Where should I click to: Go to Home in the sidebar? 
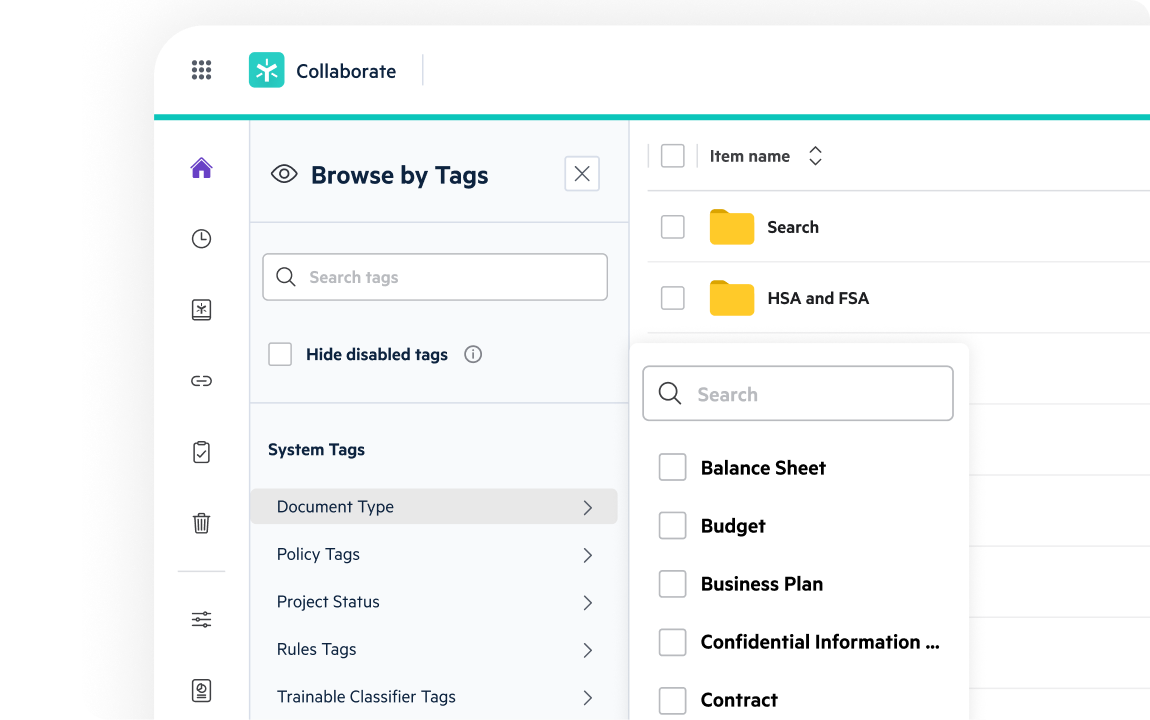(202, 168)
